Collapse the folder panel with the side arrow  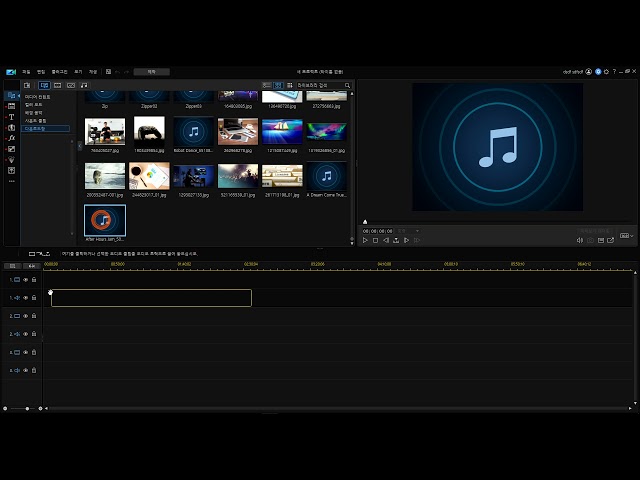pyautogui.click(x=80, y=146)
